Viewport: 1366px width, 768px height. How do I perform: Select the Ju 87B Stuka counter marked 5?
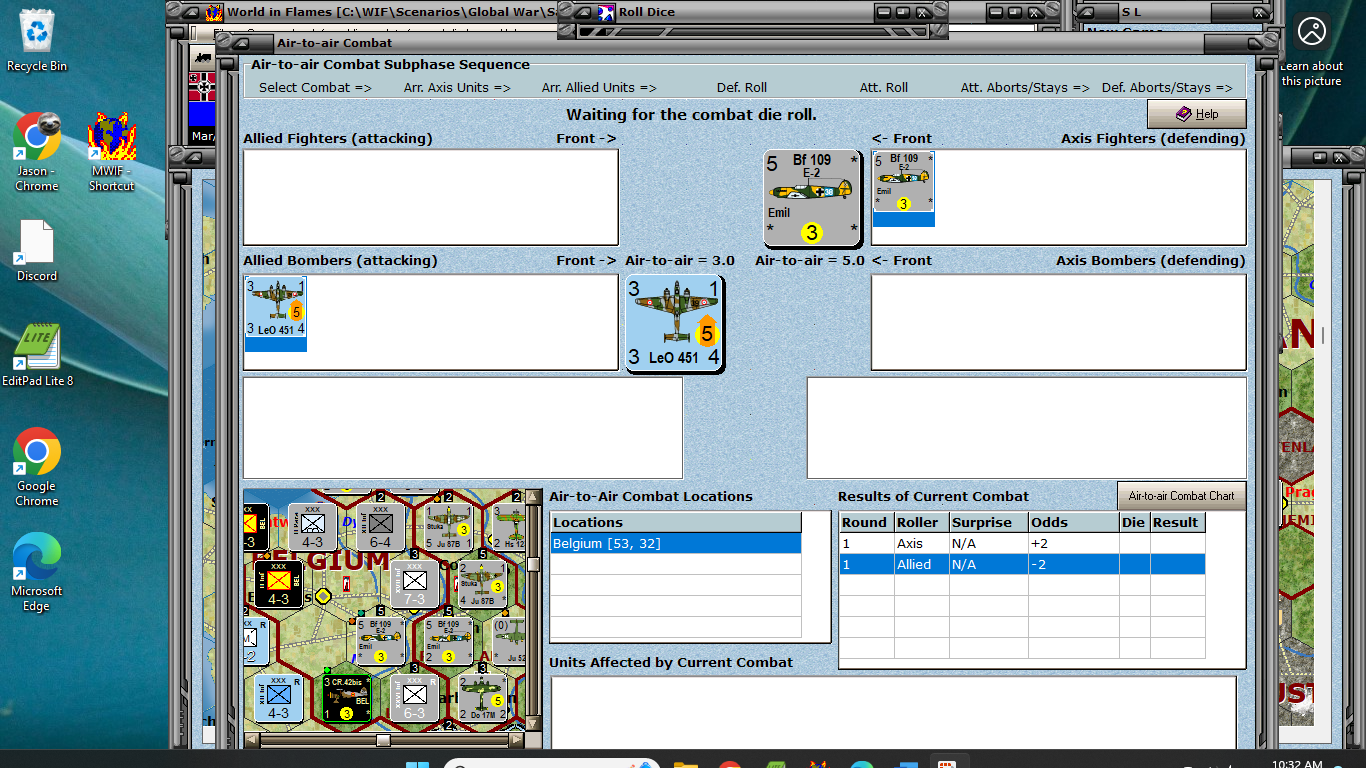pos(448,527)
